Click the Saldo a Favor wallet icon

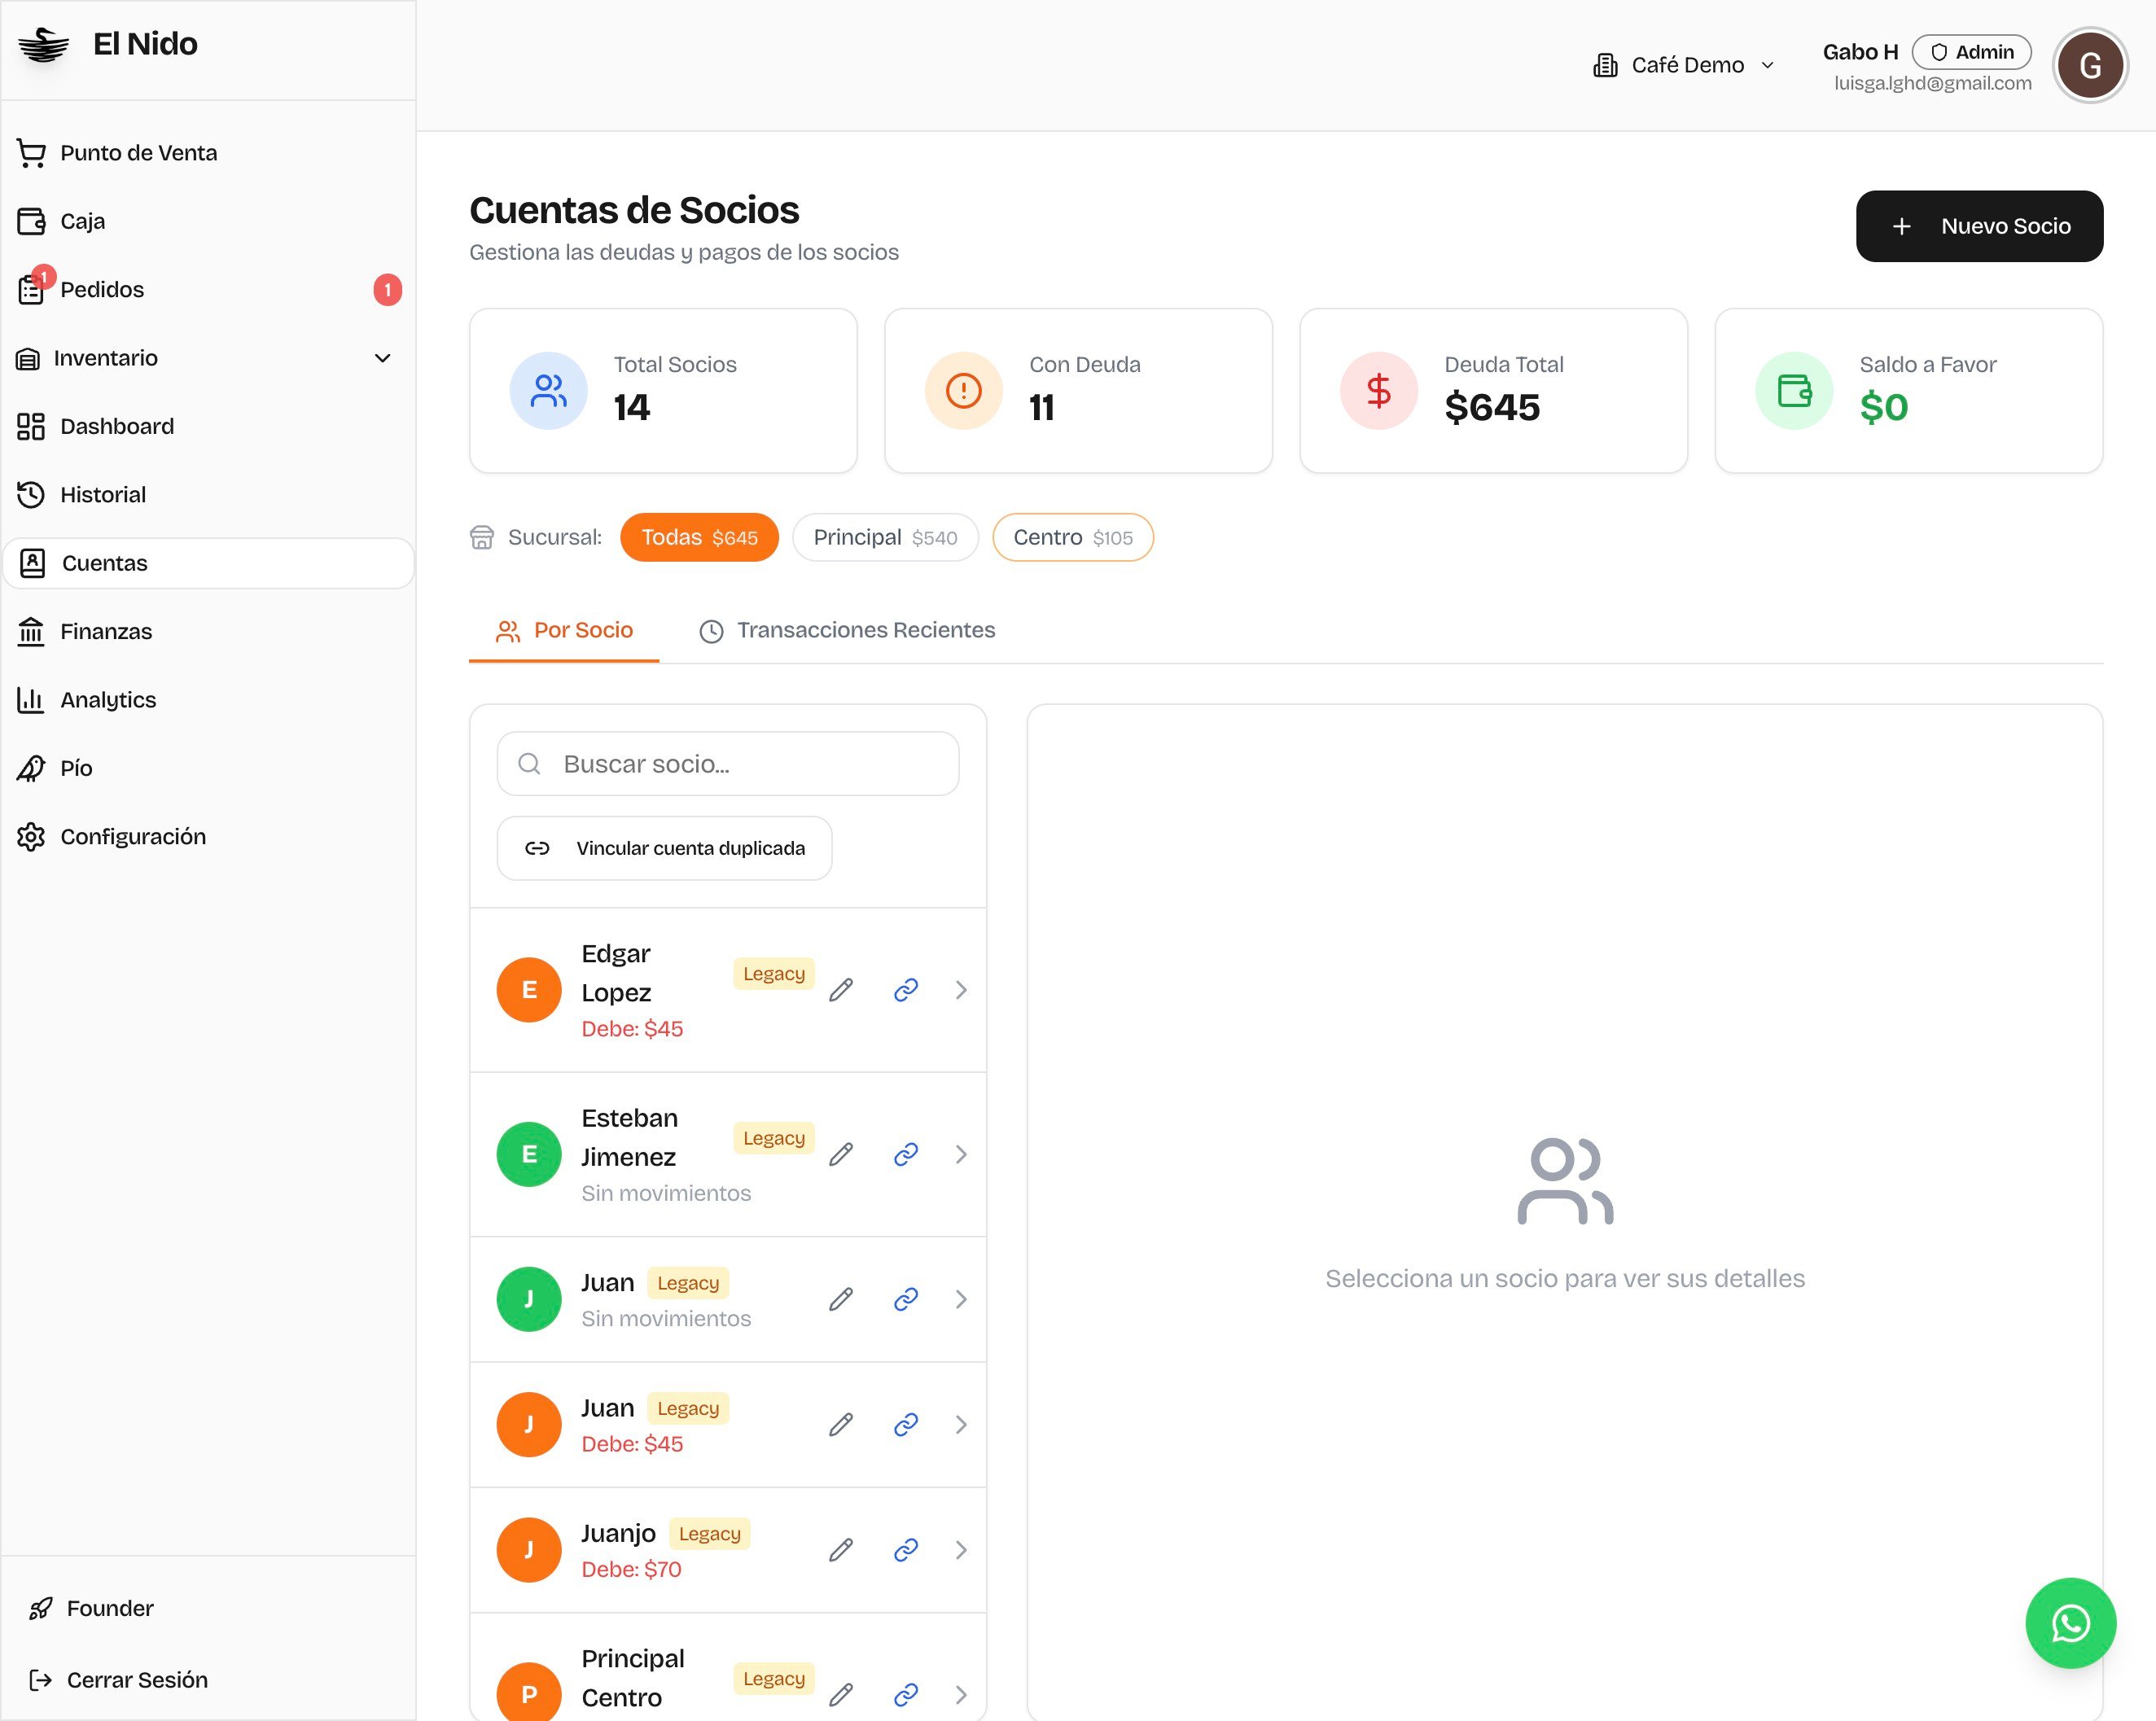1794,391
